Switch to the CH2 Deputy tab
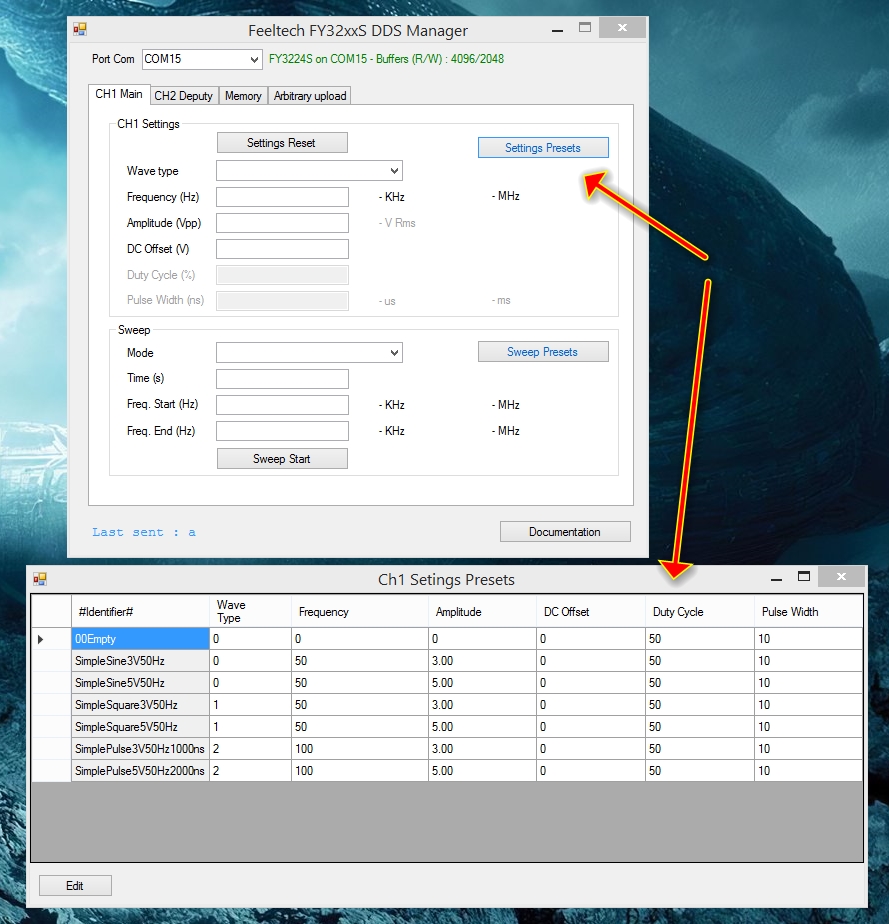889x924 pixels. click(x=183, y=95)
